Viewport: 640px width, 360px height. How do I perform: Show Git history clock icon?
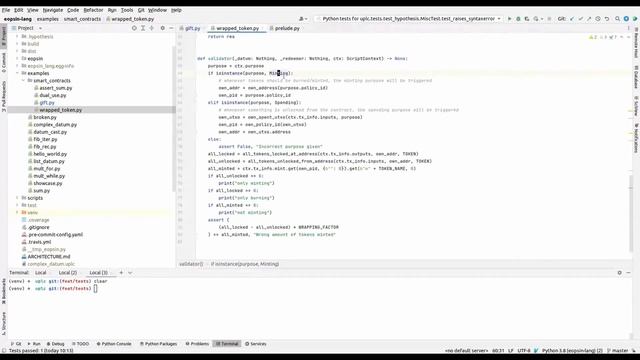click(x=598, y=19)
